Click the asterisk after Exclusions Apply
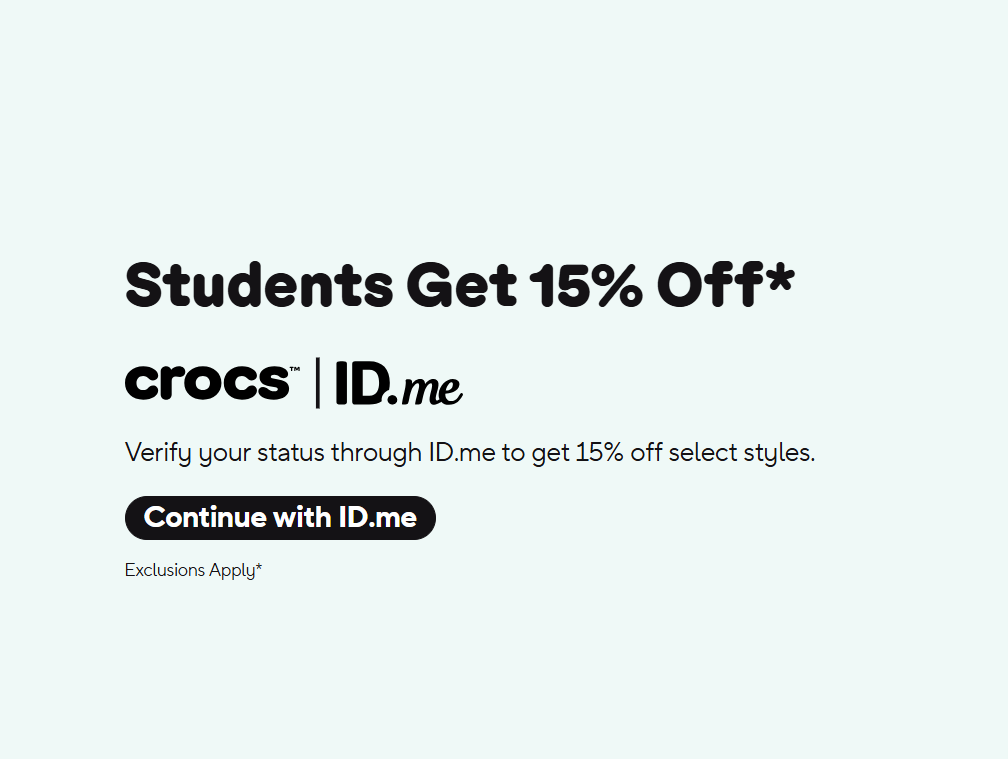This screenshot has height=759, width=1008. point(258,567)
